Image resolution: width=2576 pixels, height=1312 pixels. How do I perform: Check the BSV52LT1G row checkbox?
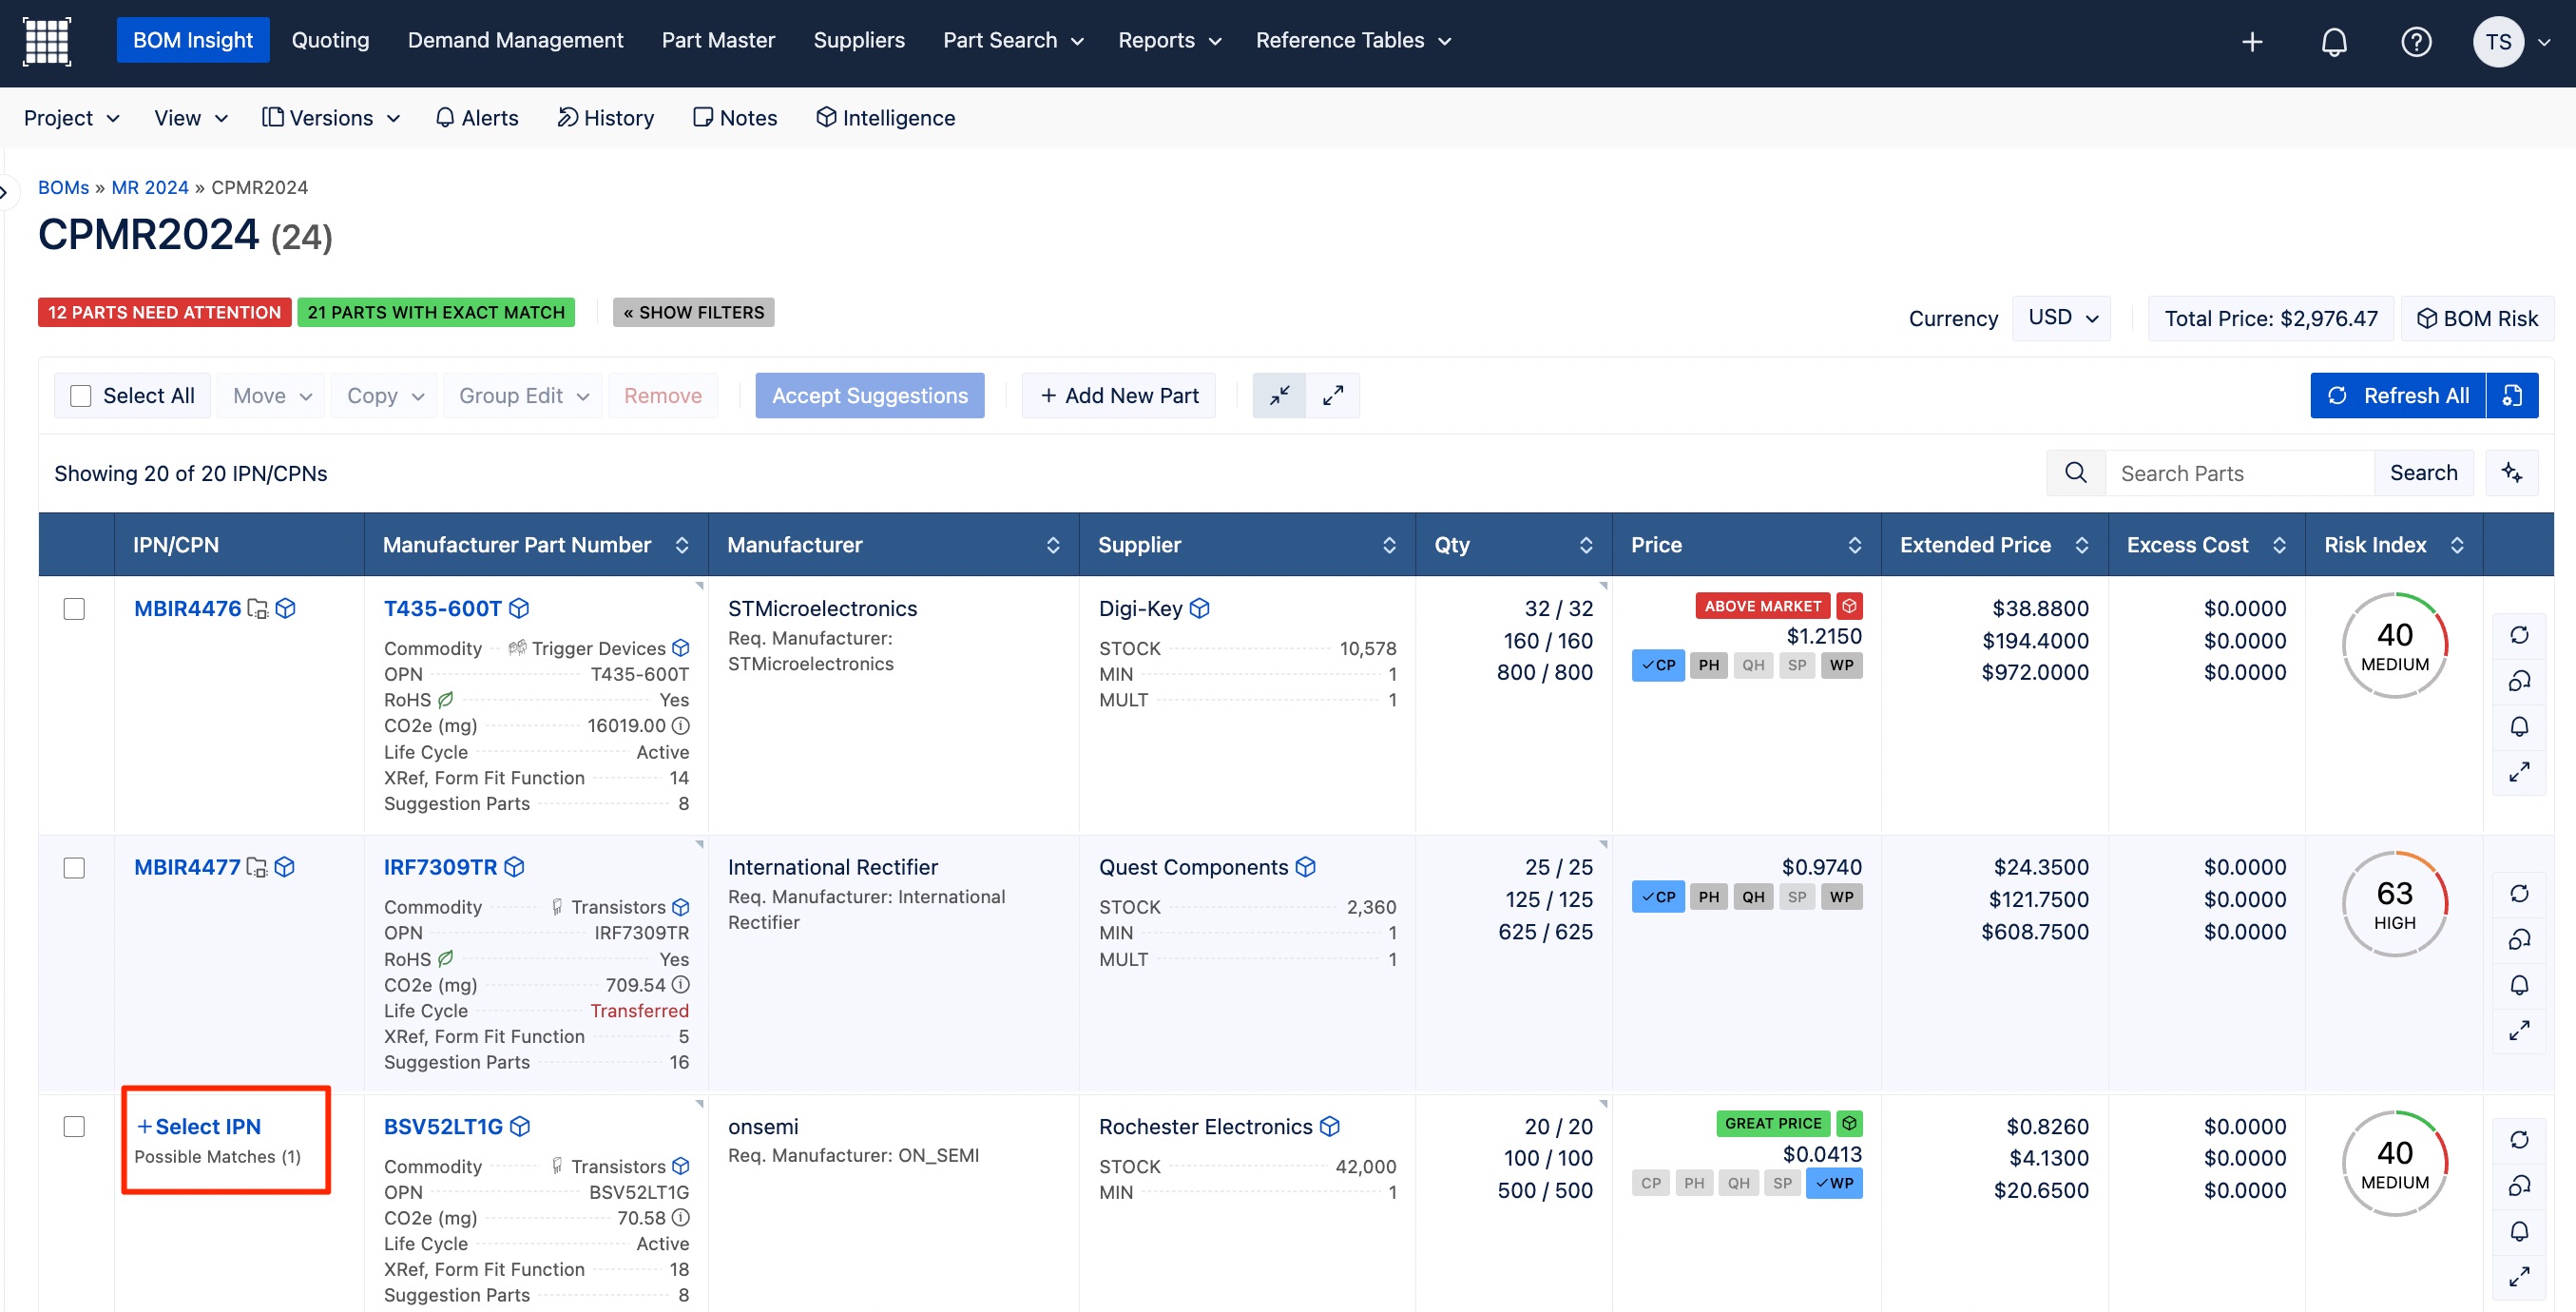[x=74, y=1127]
